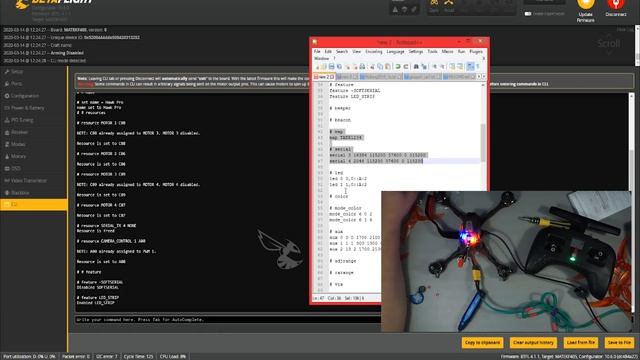The width and height of the screenshot is (640, 360).
Task: Open the Blackbox tab in sidebar
Action: coord(33,193)
